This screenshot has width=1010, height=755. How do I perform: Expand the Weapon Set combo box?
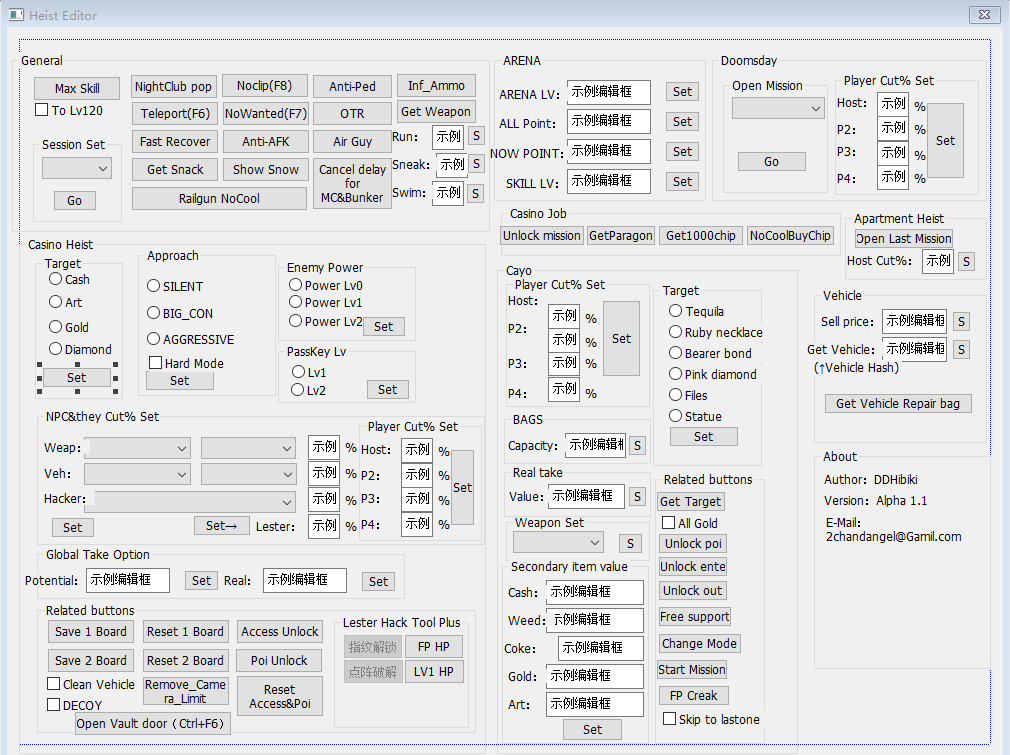point(558,543)
